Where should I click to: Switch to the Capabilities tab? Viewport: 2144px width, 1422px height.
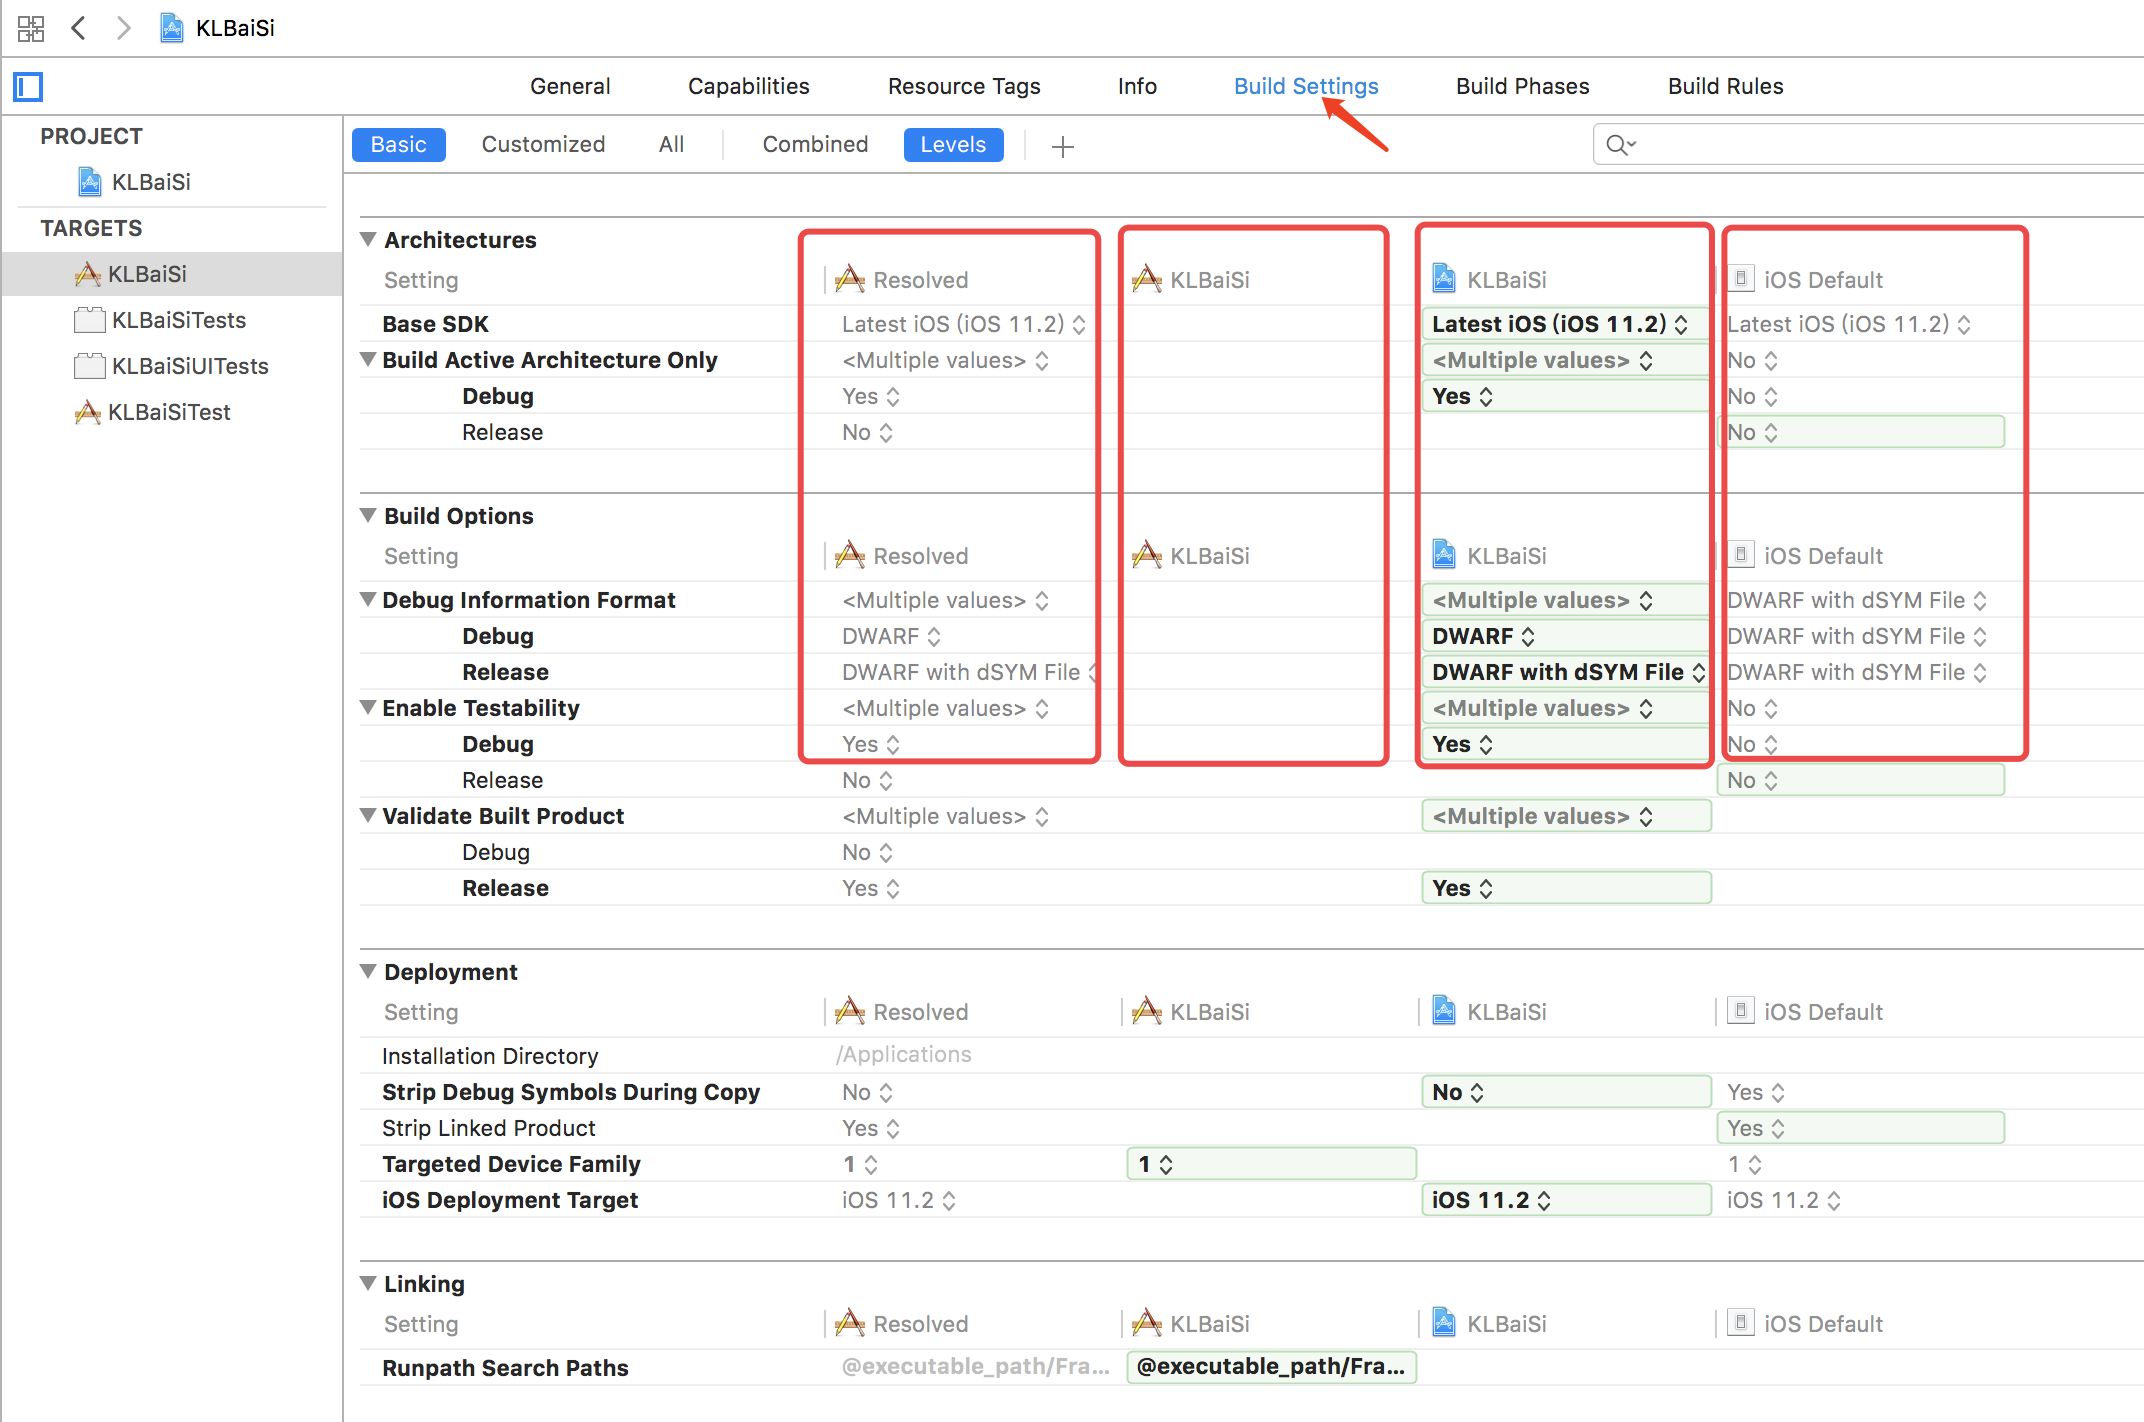tap(748, 86)
